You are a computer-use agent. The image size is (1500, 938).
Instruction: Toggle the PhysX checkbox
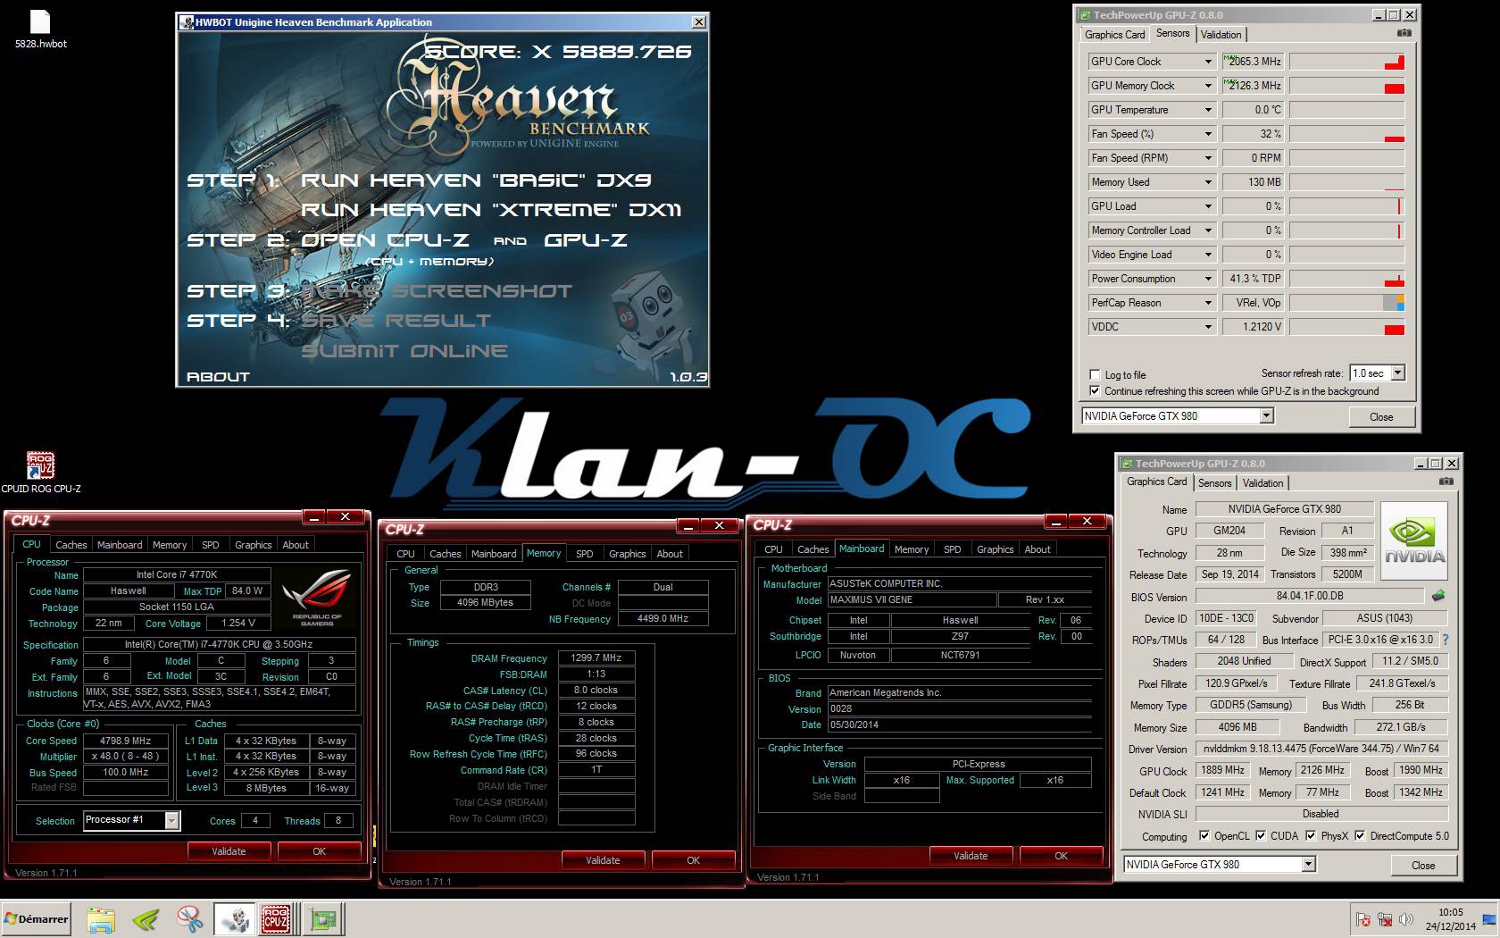1311,836
